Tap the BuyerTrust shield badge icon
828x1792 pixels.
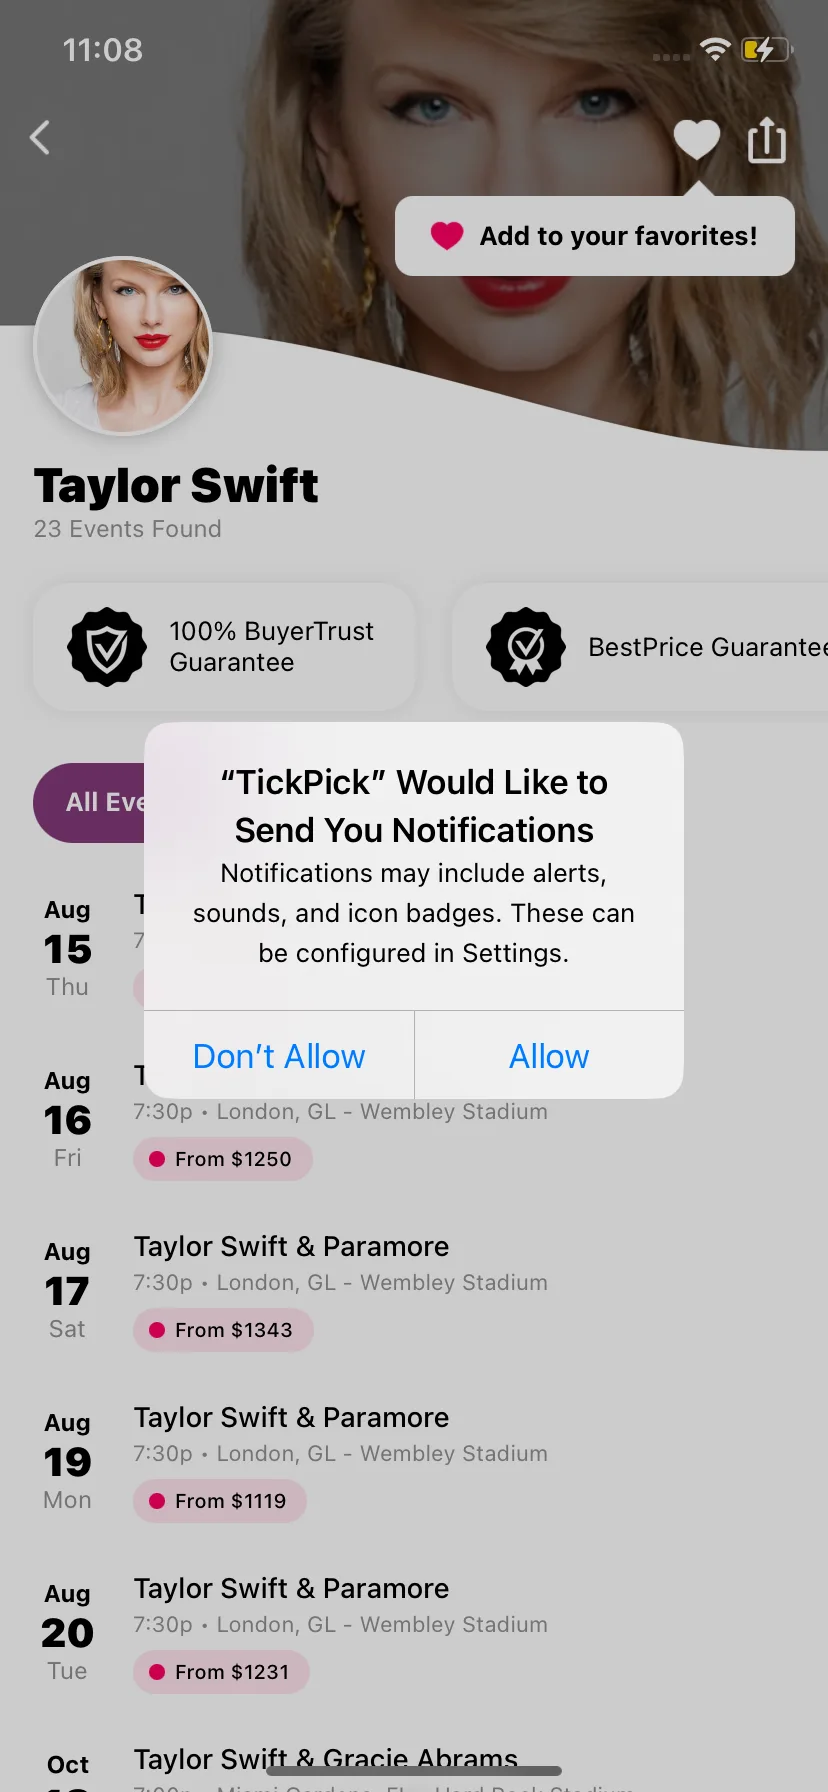(x=107, y=648)
